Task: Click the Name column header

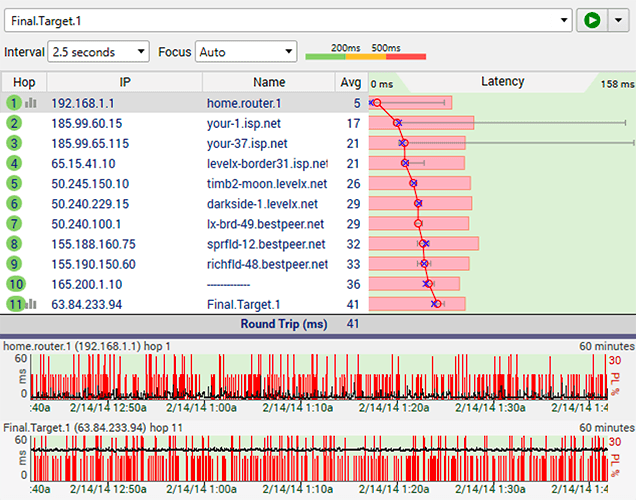Action: pos(268,82)
